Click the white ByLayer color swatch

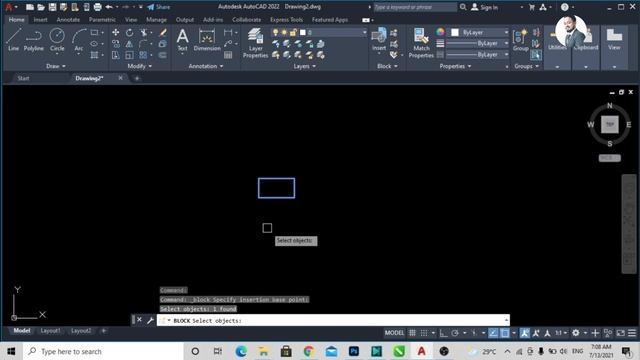[455, 32]
